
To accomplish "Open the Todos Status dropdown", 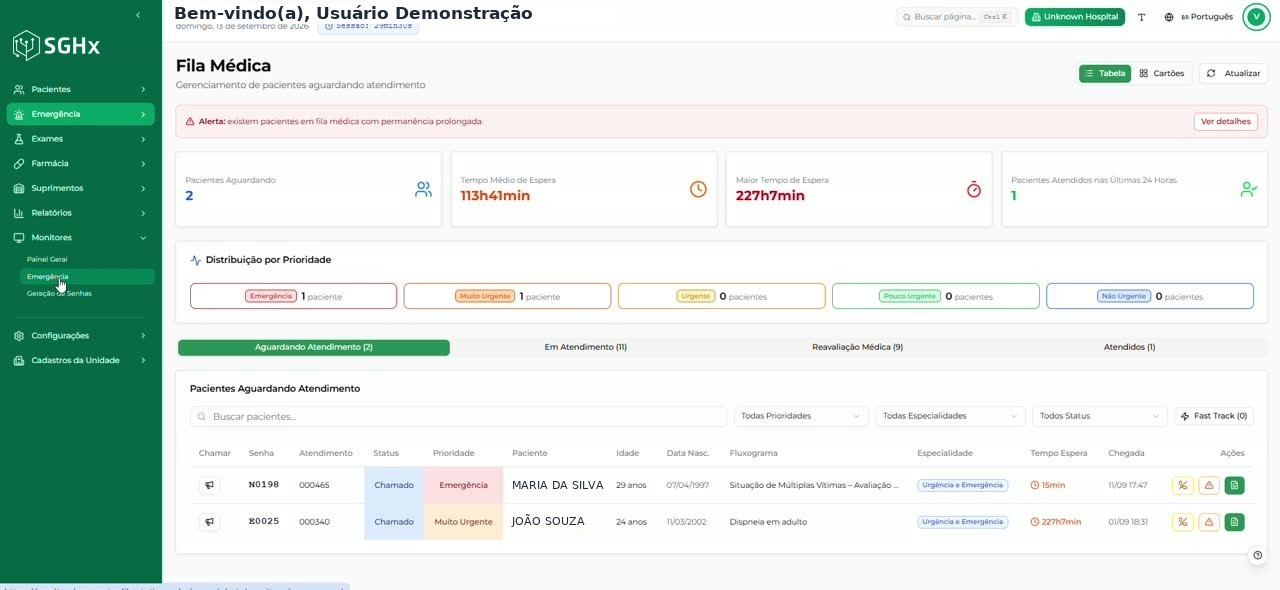I will click(x=1100, y=416).
